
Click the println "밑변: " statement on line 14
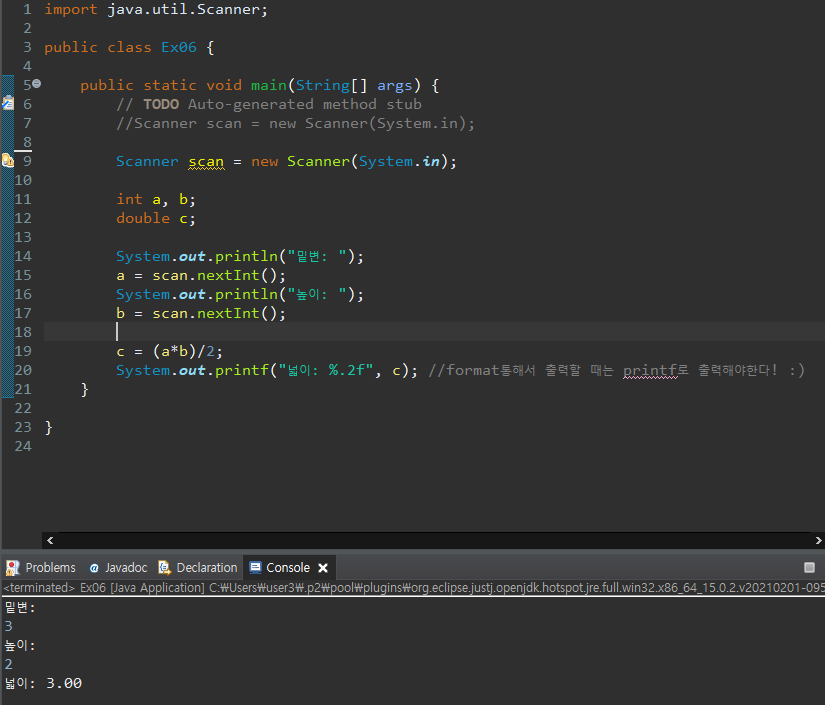239,257
